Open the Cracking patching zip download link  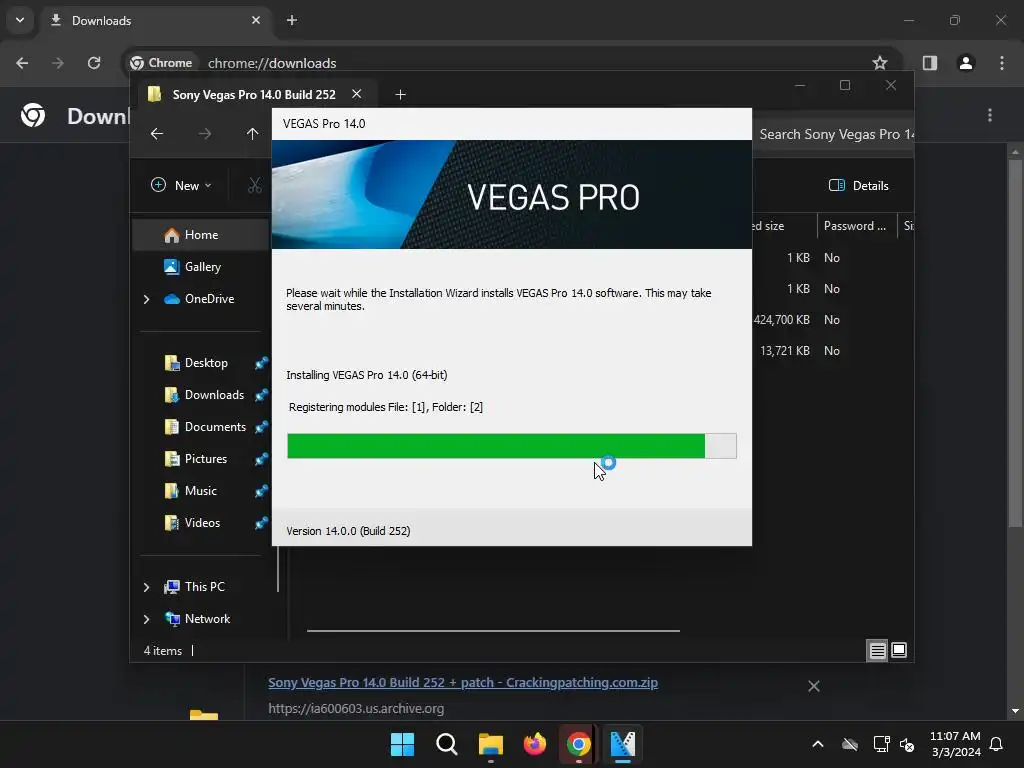[x=463, y=682]
